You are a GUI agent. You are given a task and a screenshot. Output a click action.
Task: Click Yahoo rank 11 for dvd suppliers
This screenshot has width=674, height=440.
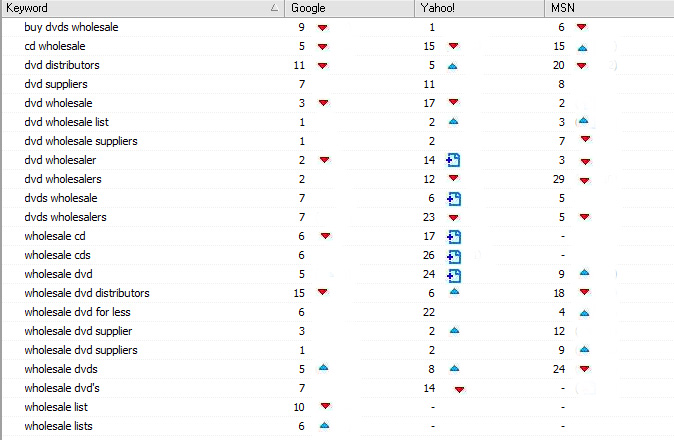(429, 84)
